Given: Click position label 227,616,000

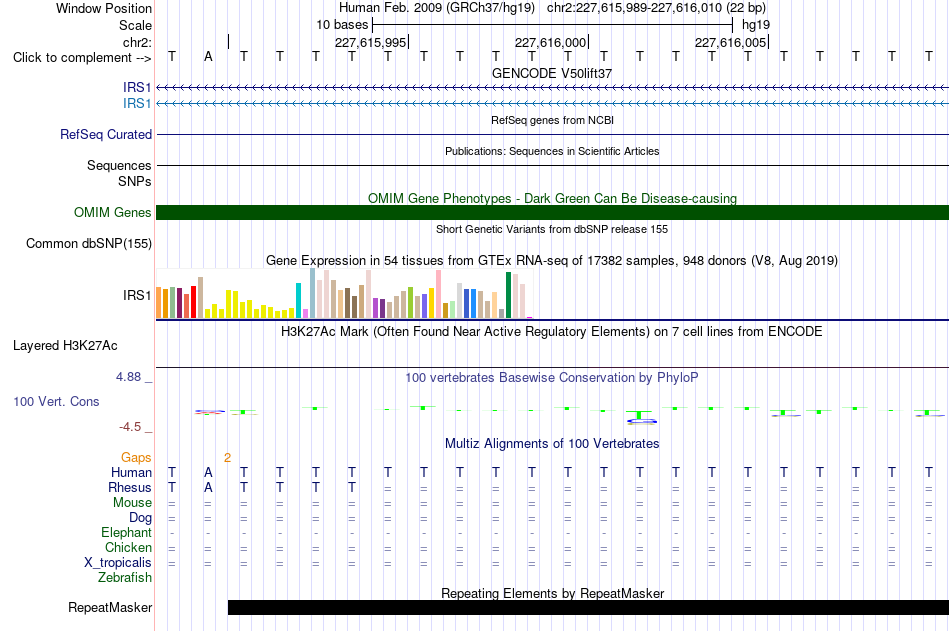Looking at the screenshot, I should (550, 42).
